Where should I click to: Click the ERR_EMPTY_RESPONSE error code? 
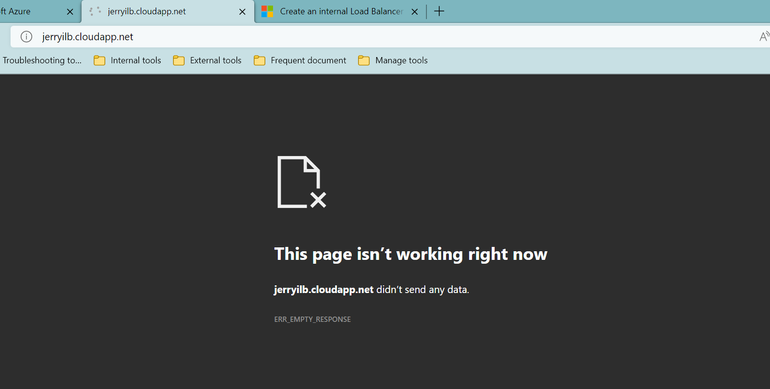pos(312,319)
